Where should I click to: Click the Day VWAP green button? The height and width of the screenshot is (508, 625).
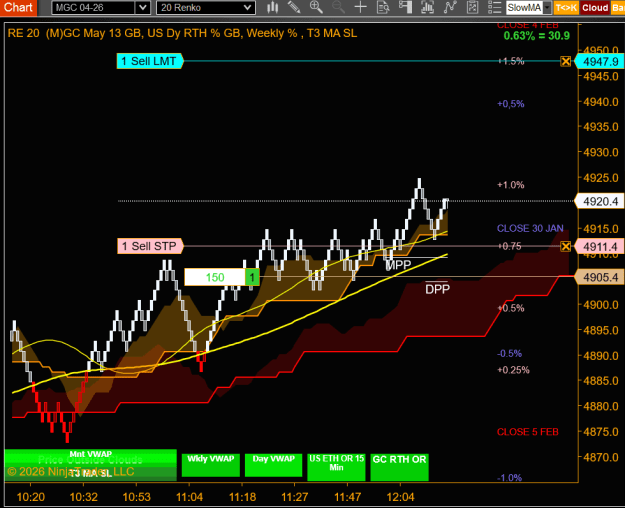tap(273, 465)
